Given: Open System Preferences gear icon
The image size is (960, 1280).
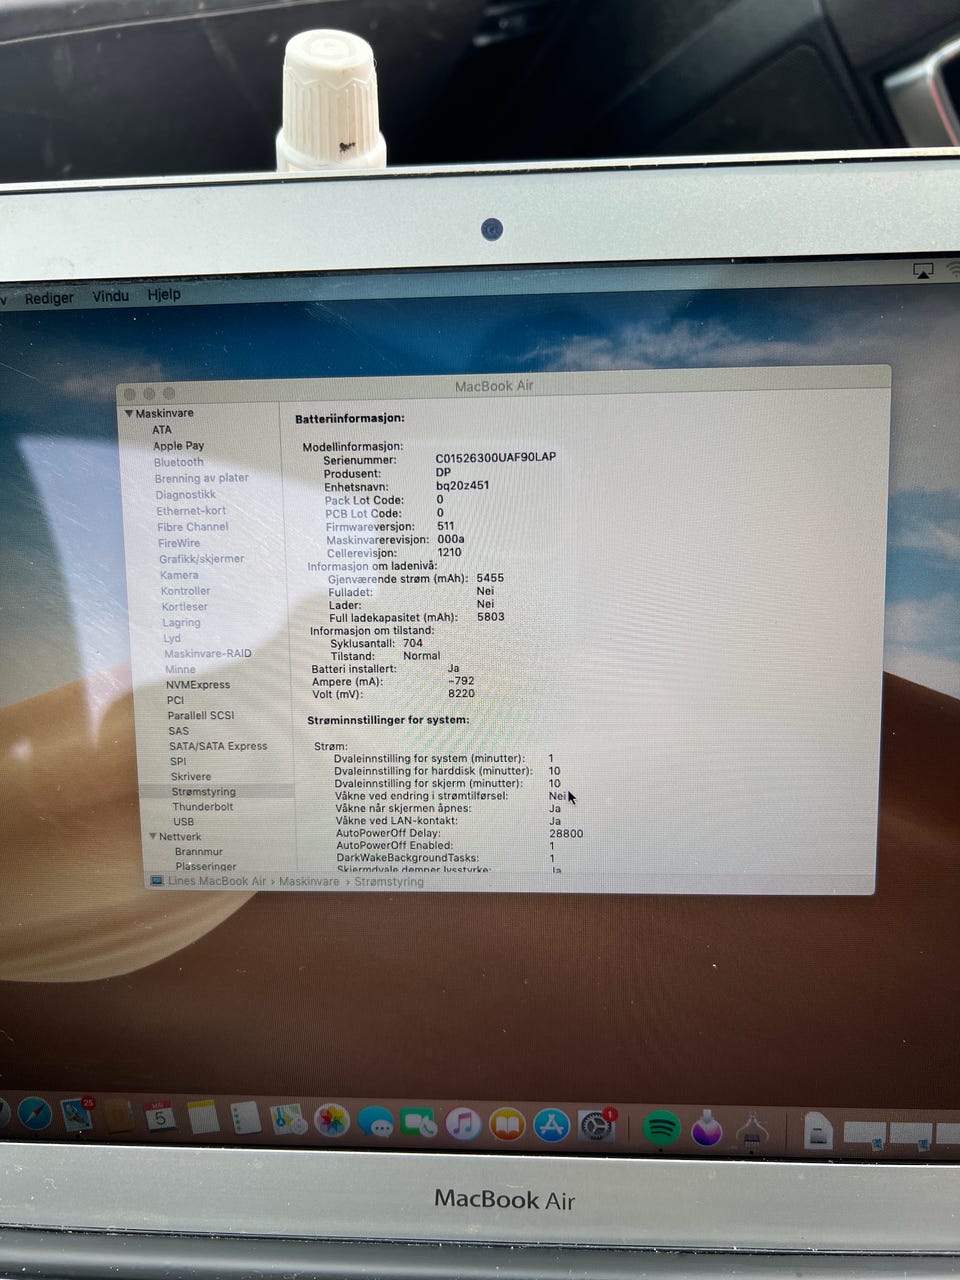Looking at the screenshot, I should tap(596, 1127).
